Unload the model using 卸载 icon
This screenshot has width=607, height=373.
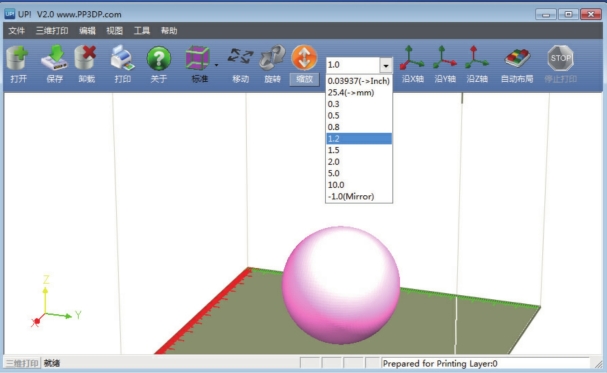click(86, 58)
